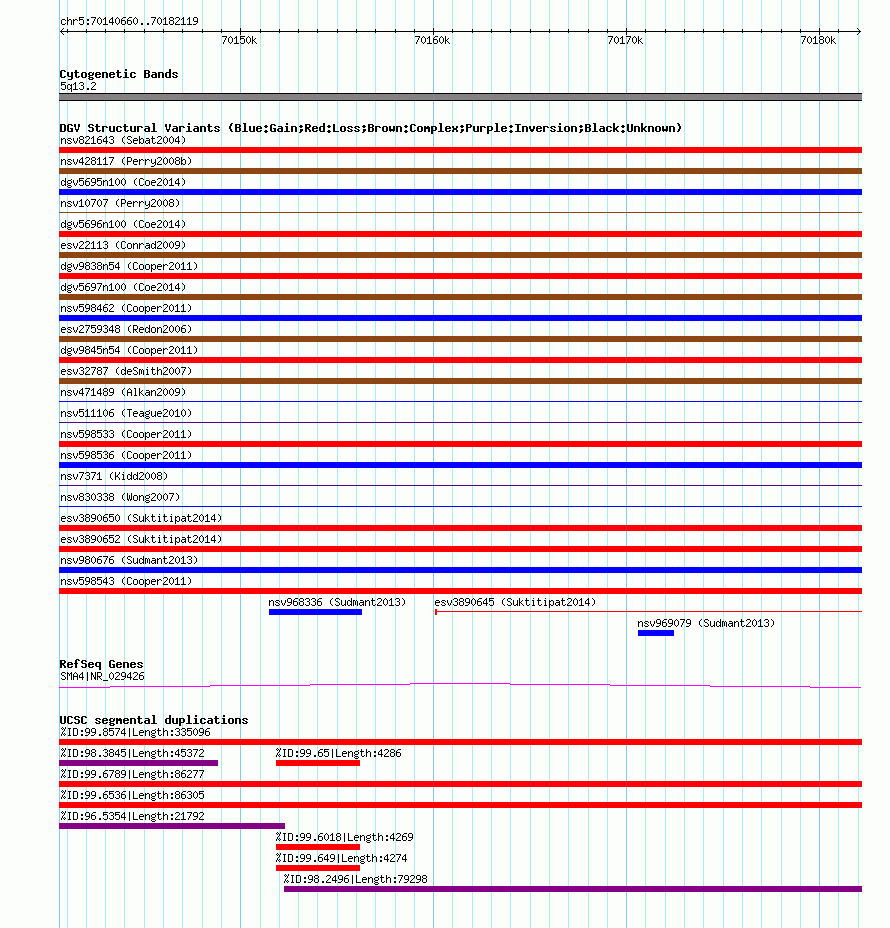Click the SMA4|NR_029426 gene label
This screenshot has width=890, height=928.
(102, 676)
